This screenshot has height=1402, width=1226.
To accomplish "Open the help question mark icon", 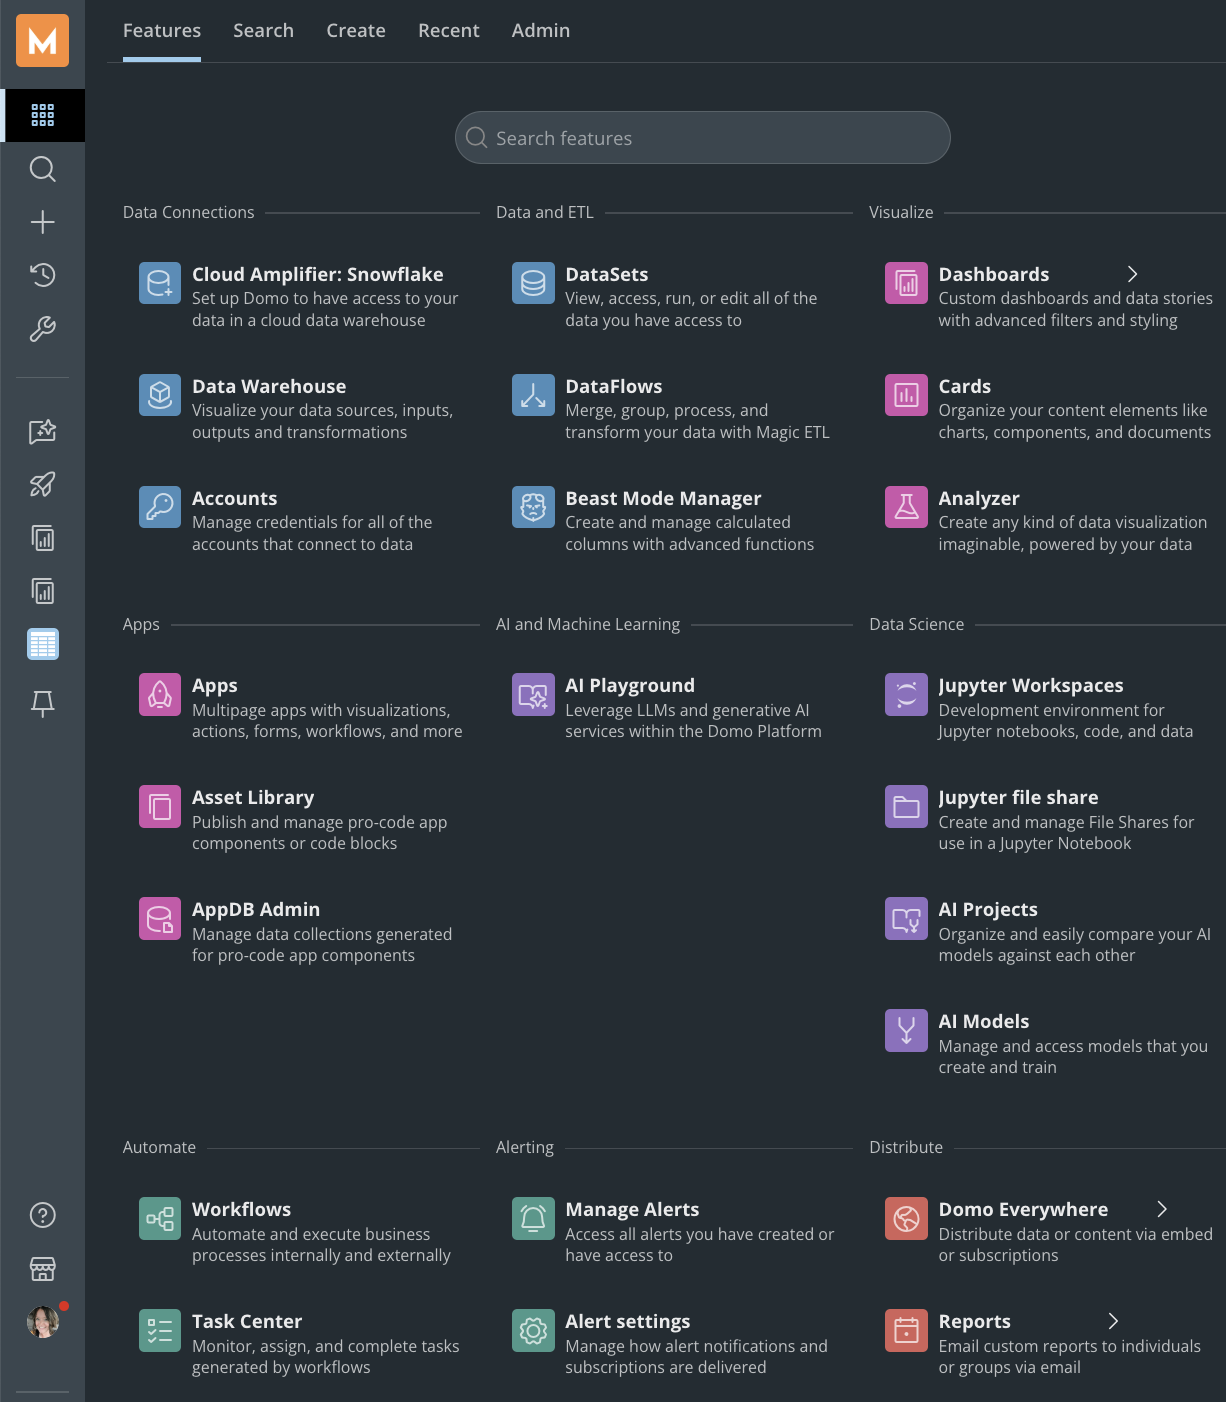I will point(42,1215).
